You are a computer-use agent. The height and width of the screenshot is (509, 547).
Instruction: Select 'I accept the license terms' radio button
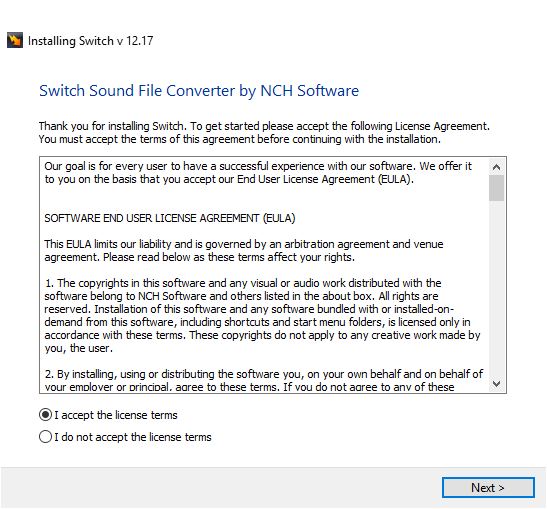coord(45,415)
